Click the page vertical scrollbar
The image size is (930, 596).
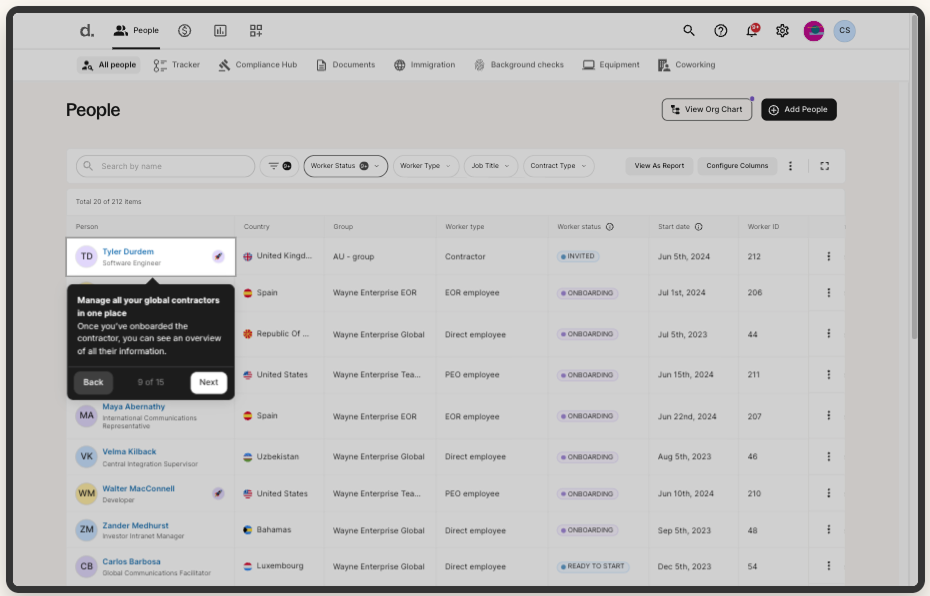(x=914, y=178)
